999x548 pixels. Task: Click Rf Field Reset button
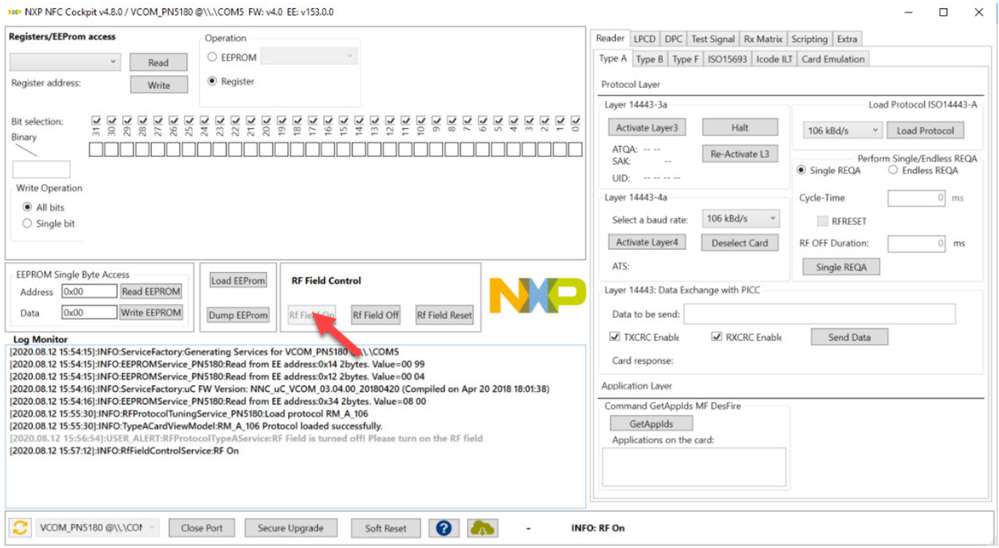pyautogui.click(x=444, y=315)
